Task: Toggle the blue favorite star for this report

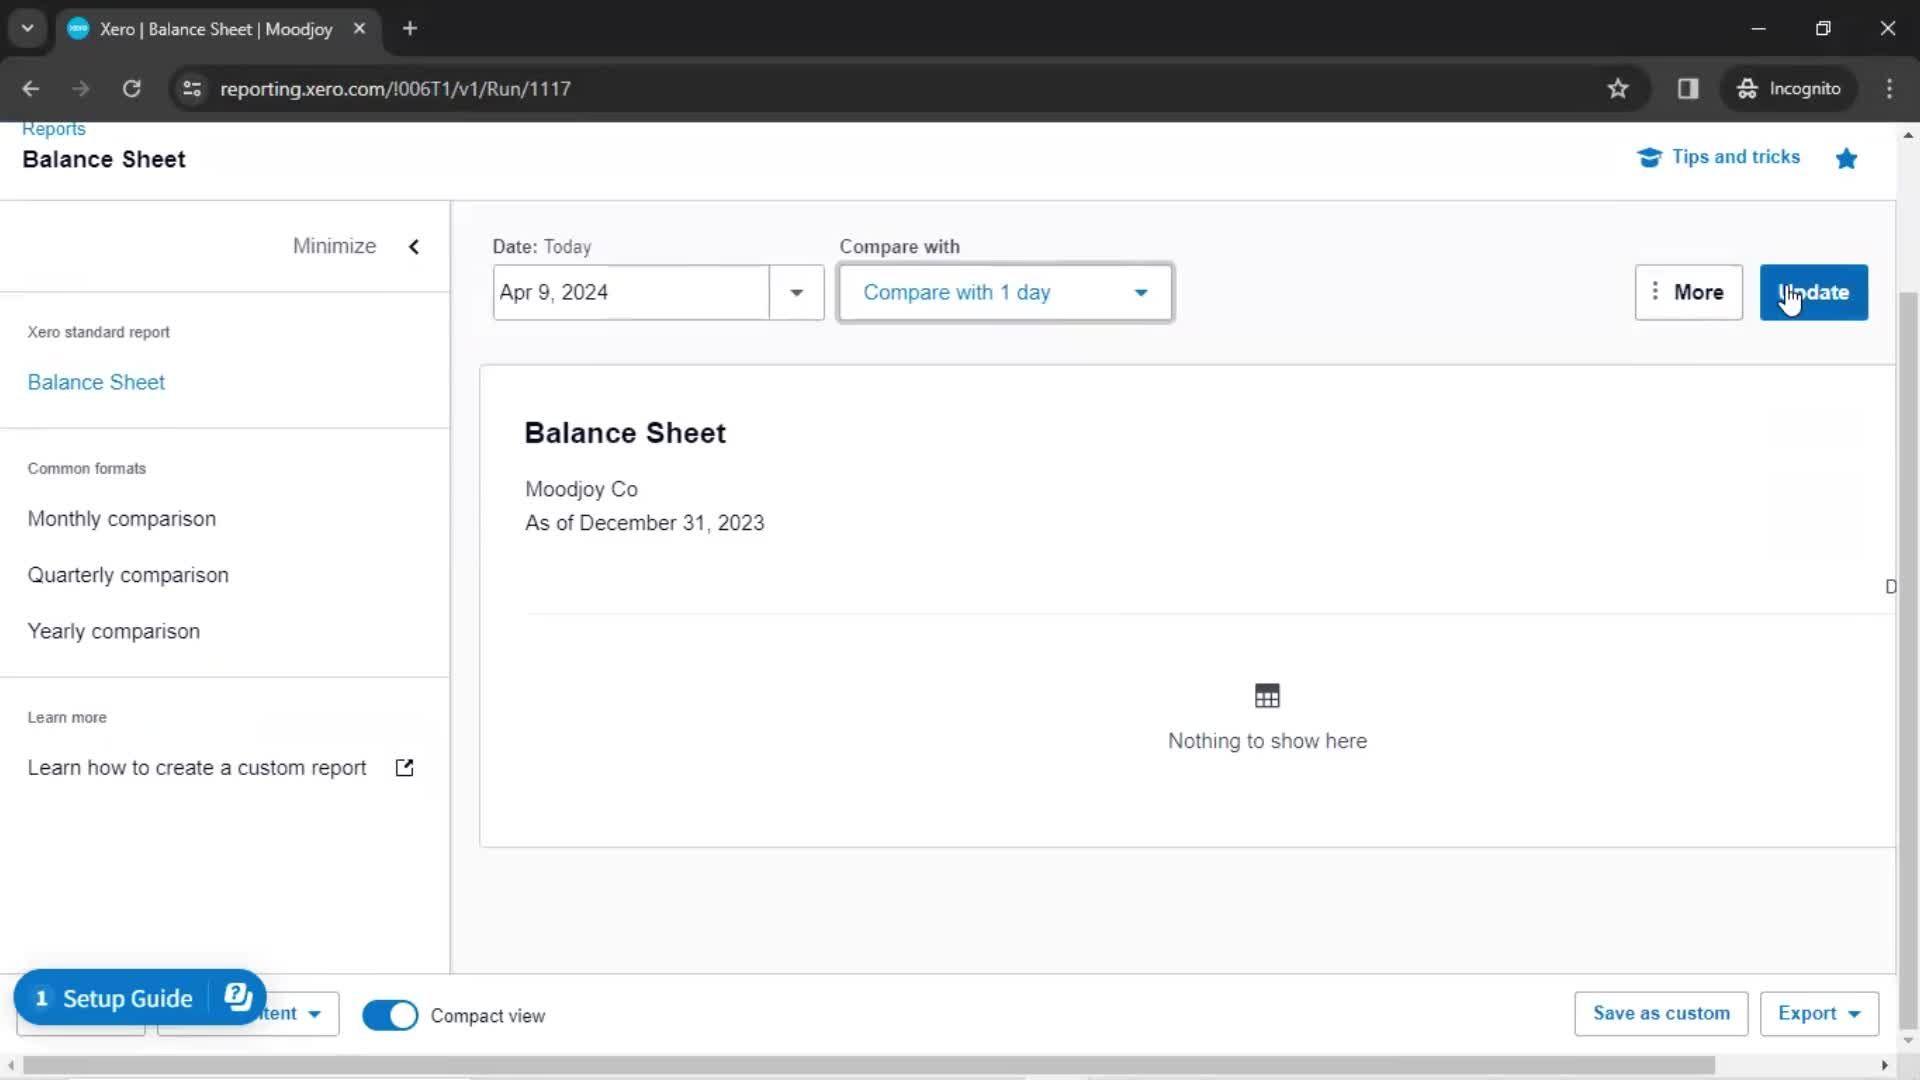Action: pos(1846,158)
